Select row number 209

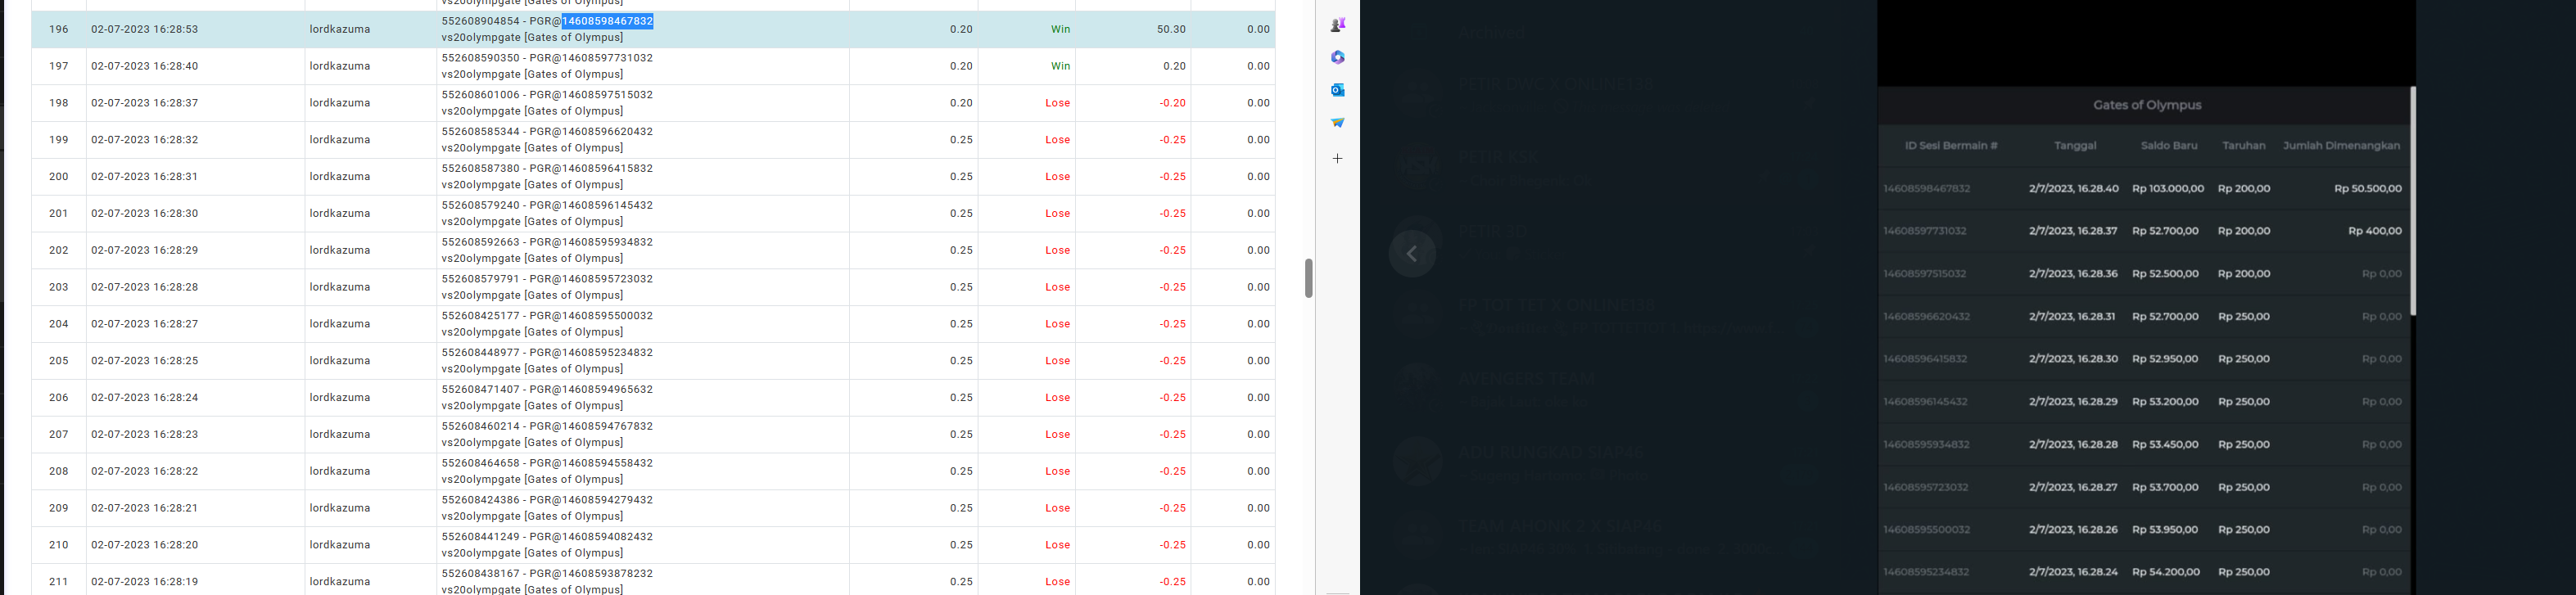click(x=59, y=508)
